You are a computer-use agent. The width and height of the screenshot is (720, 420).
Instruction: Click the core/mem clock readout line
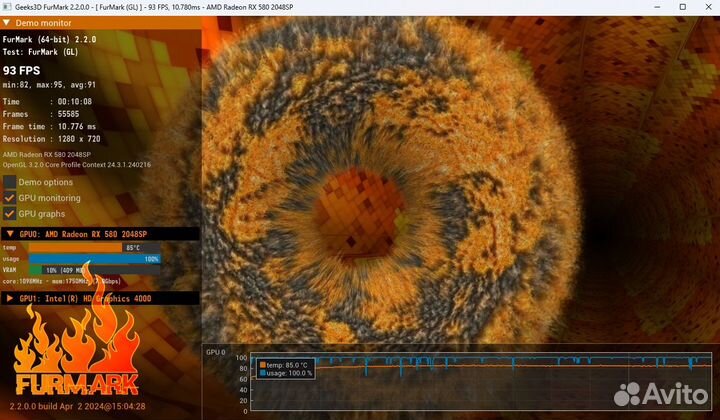pyautogui.click(x=62, y=281)
